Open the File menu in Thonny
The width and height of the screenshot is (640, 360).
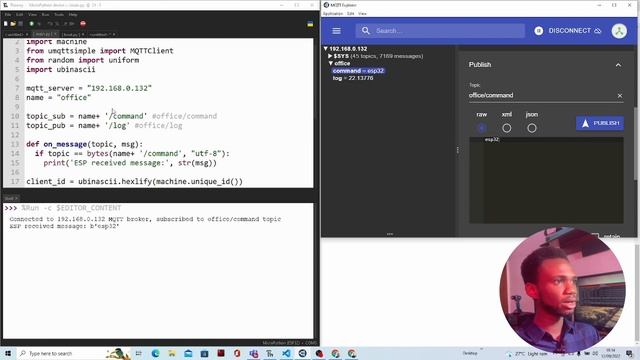coord(8,15)
